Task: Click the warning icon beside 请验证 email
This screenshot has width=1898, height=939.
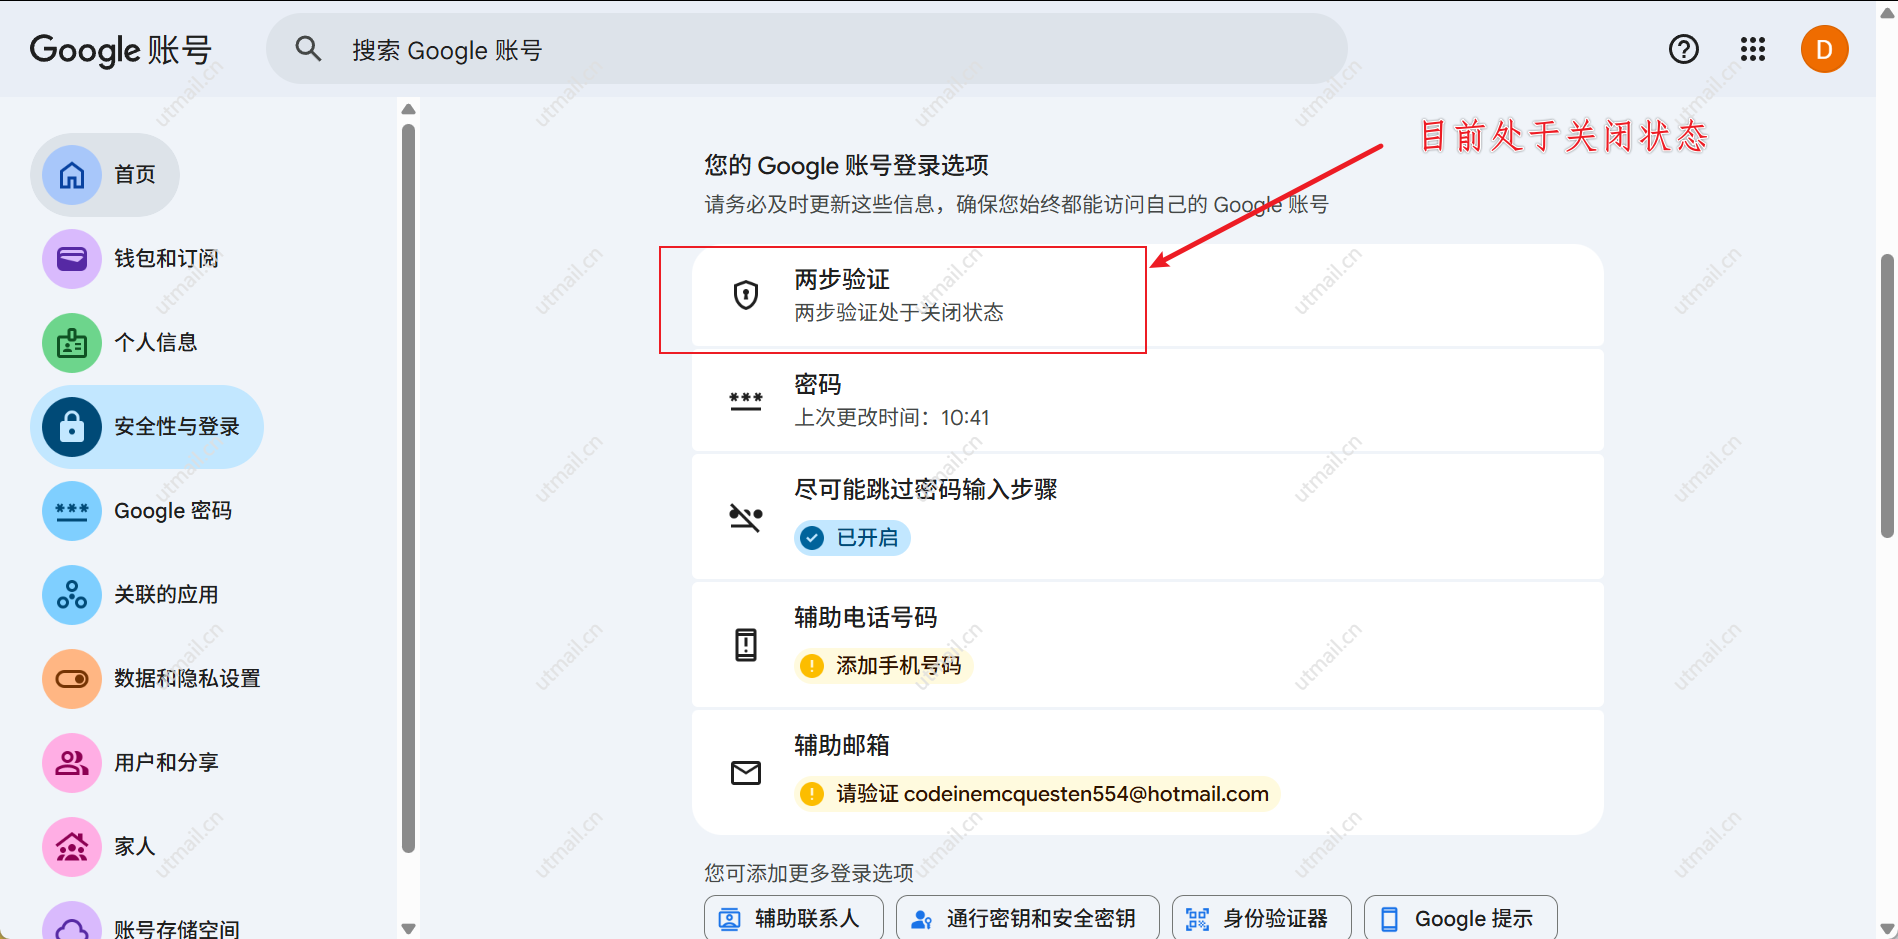Action: coord(812,794)
